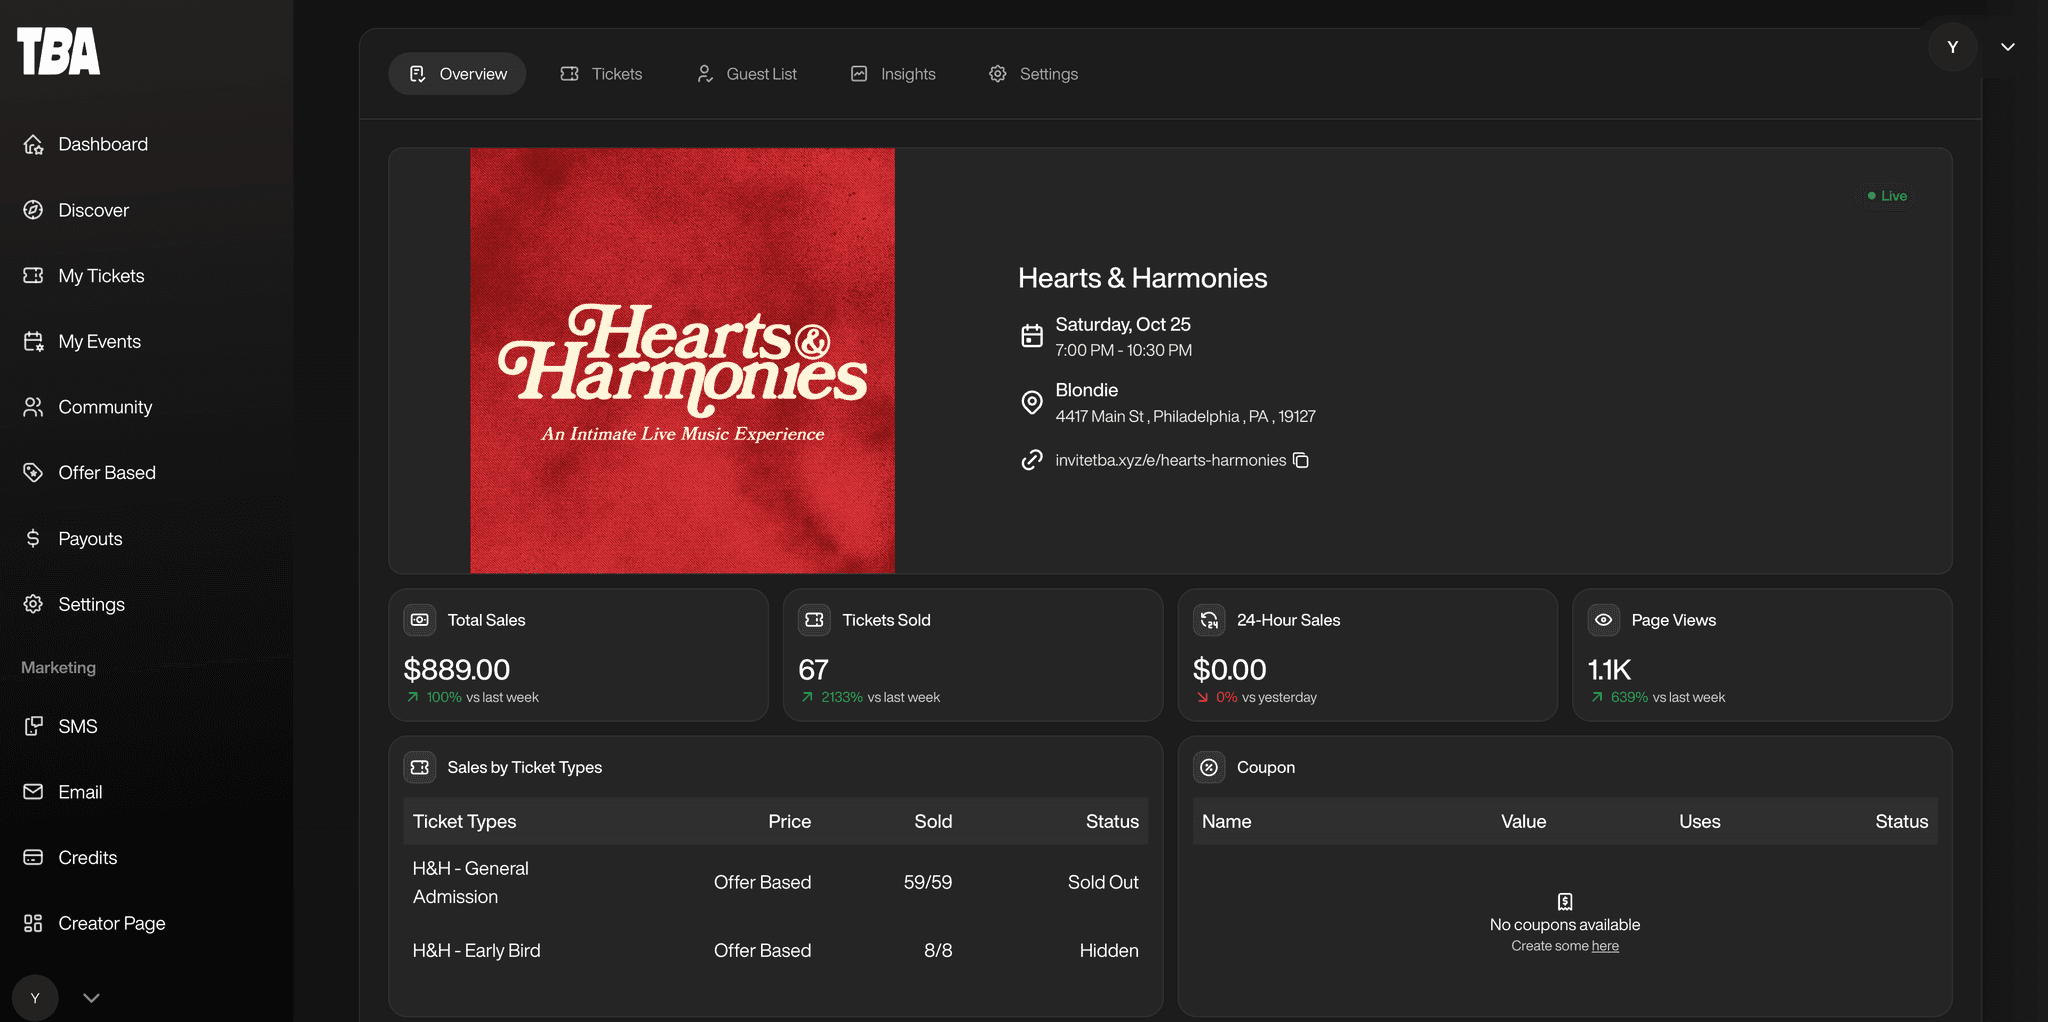This screenshot has height=1022, width=2048.
Task: Click the Total Sales money icon
Action: click(x=420, y=620)
